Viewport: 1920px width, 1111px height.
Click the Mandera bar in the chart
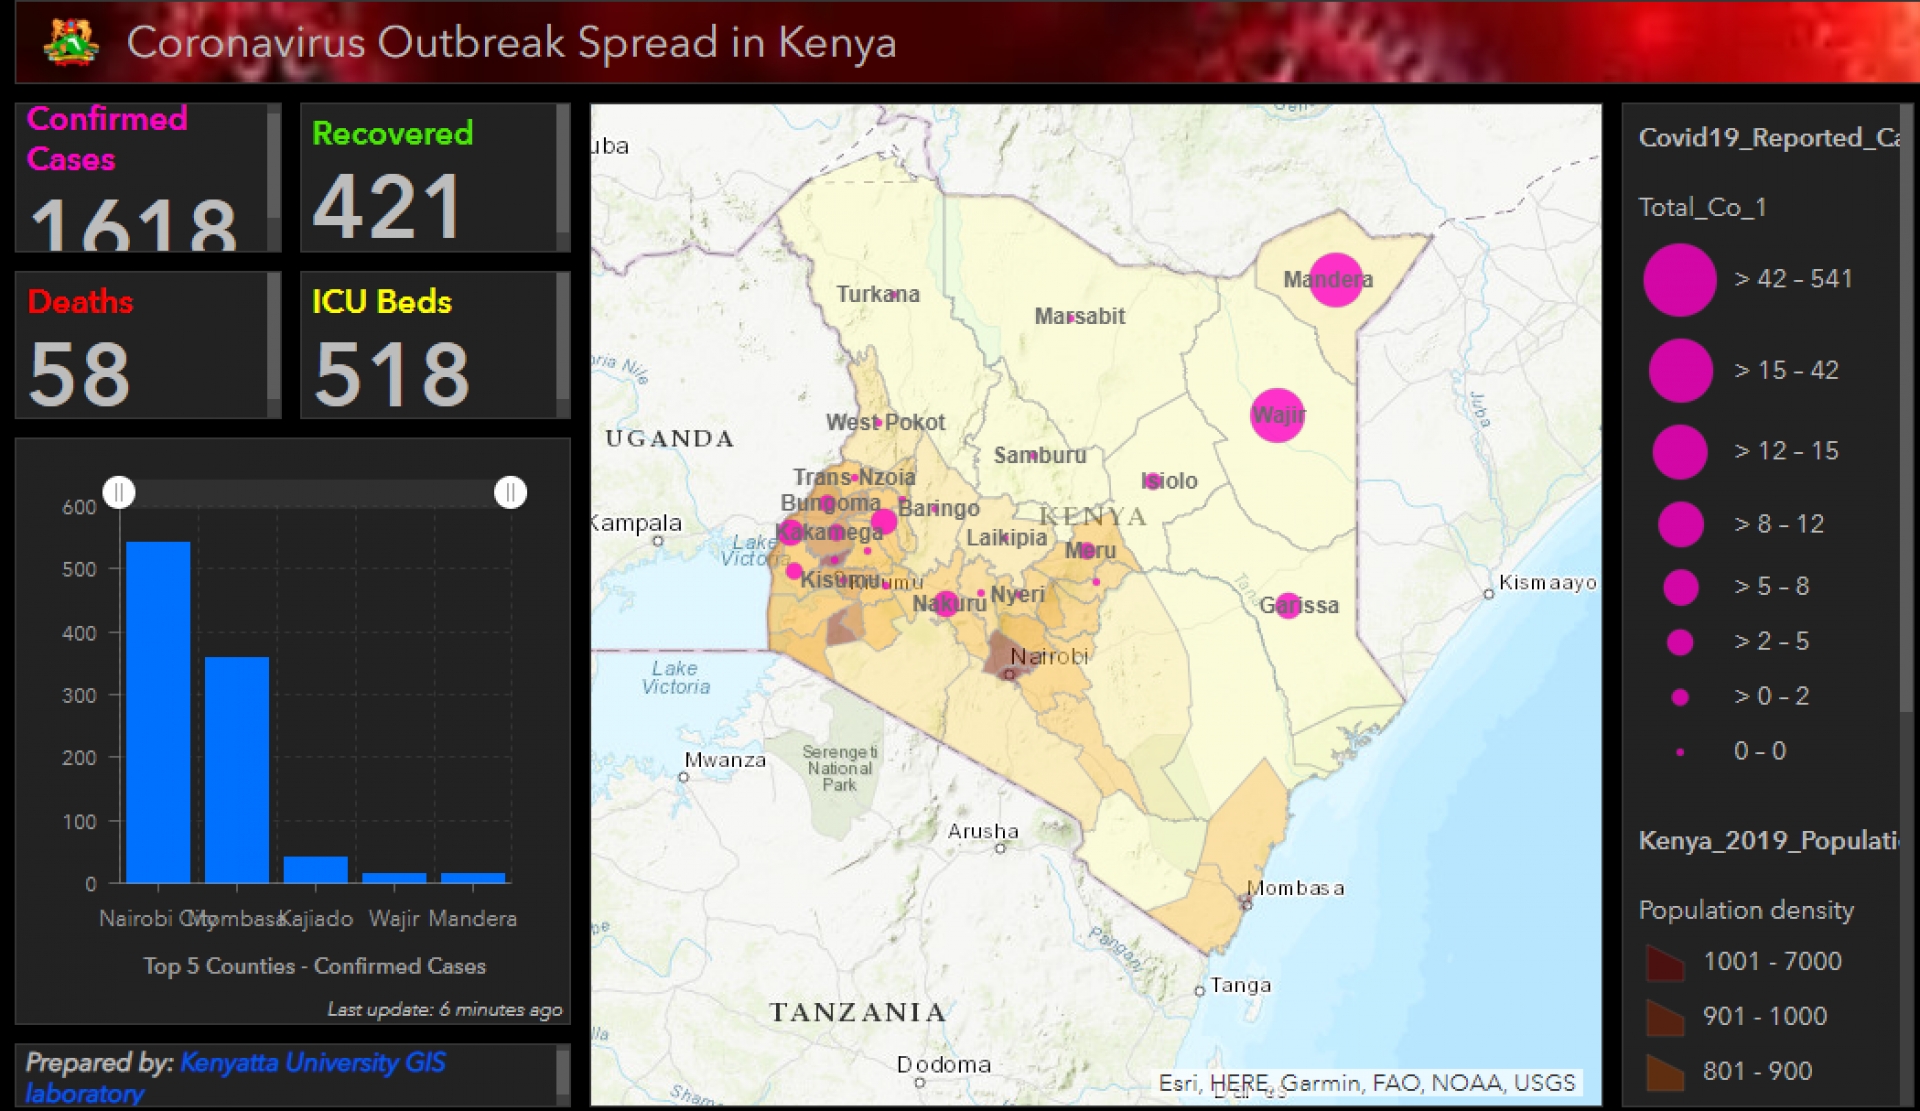(473, 878)
